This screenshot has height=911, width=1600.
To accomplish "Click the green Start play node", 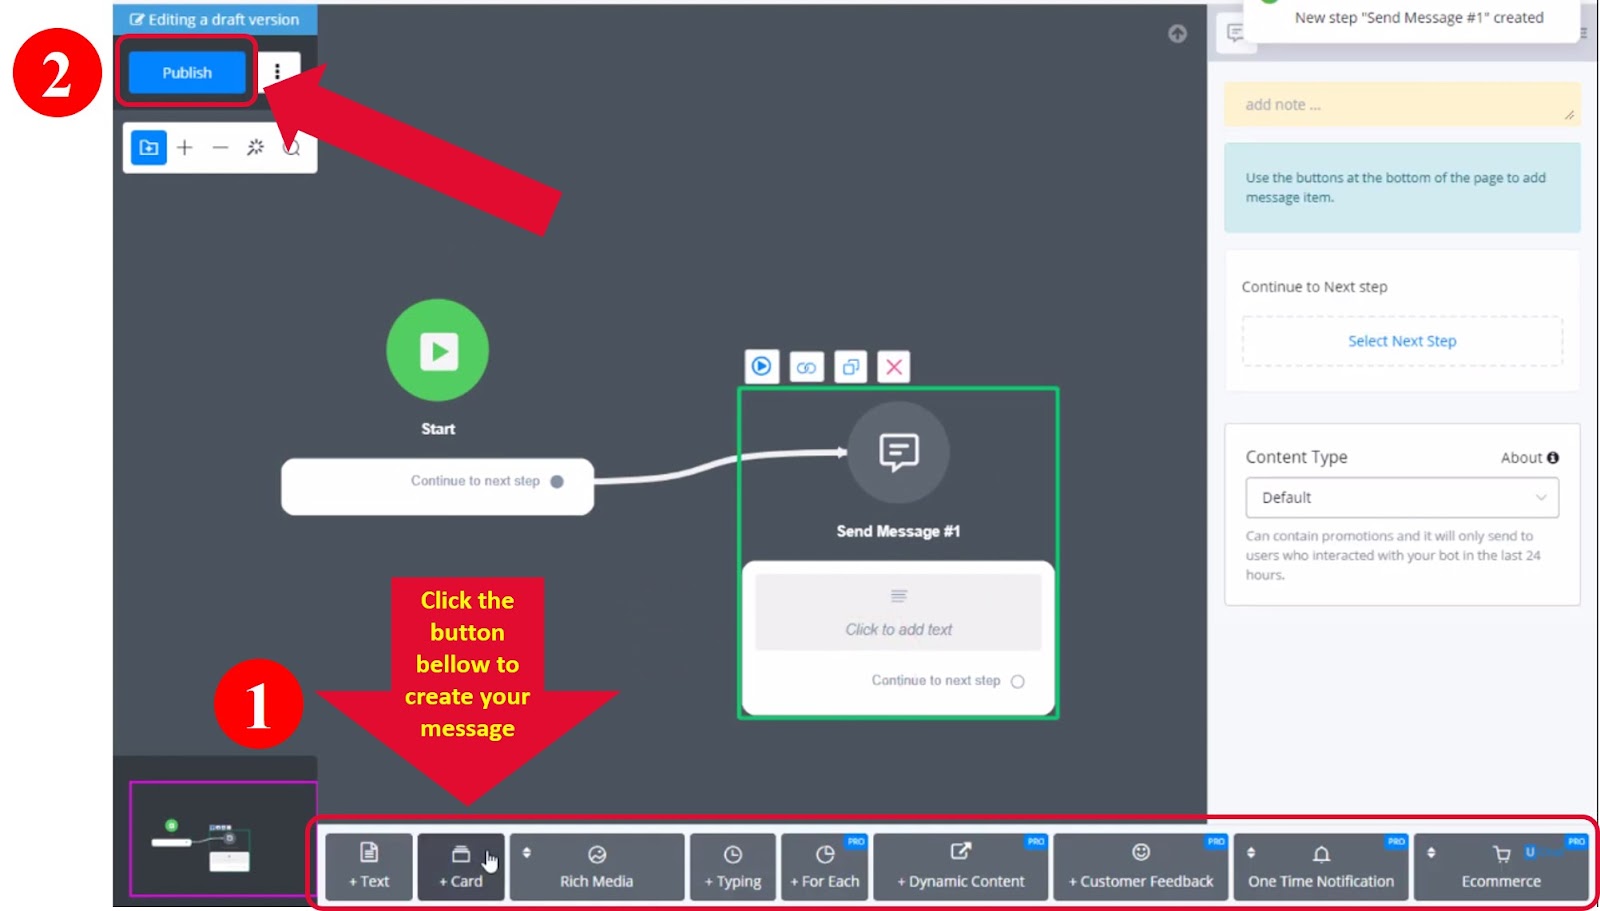I will pos(438,350).
